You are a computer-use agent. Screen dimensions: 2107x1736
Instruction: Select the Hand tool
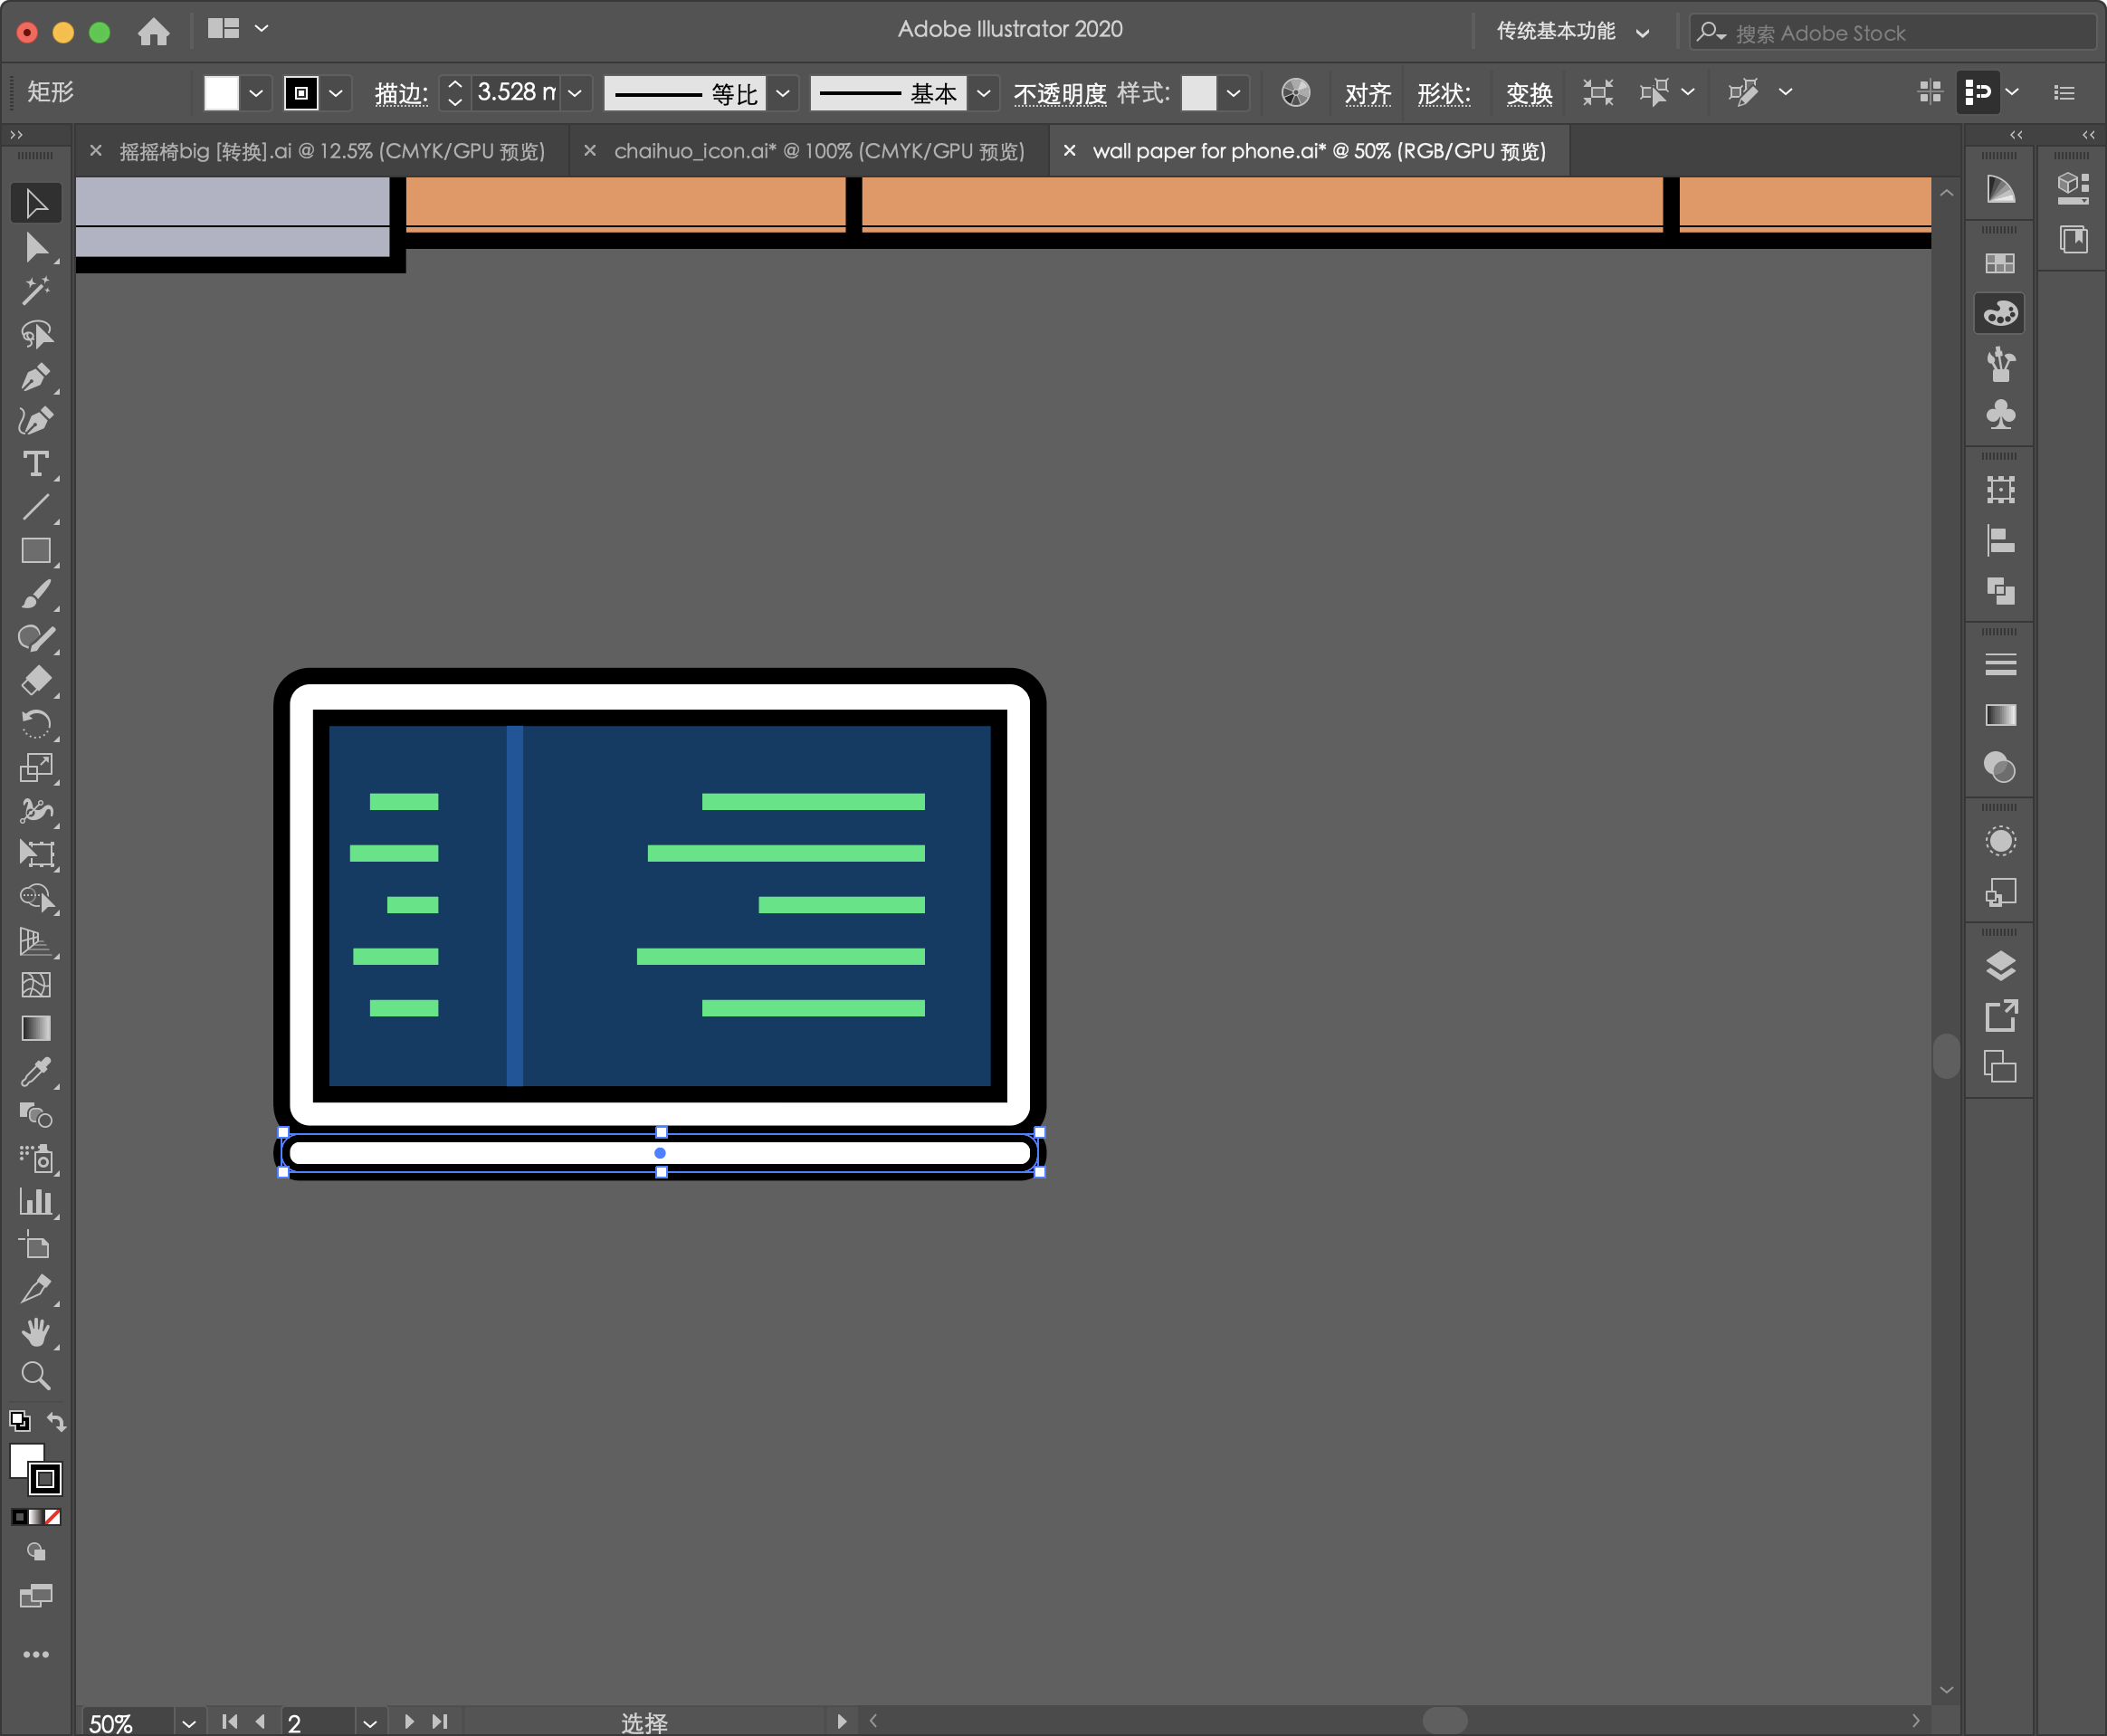36,1332
